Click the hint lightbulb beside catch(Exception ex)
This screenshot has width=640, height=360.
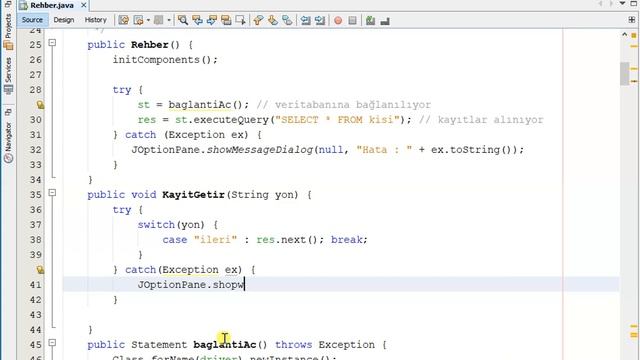40,270
